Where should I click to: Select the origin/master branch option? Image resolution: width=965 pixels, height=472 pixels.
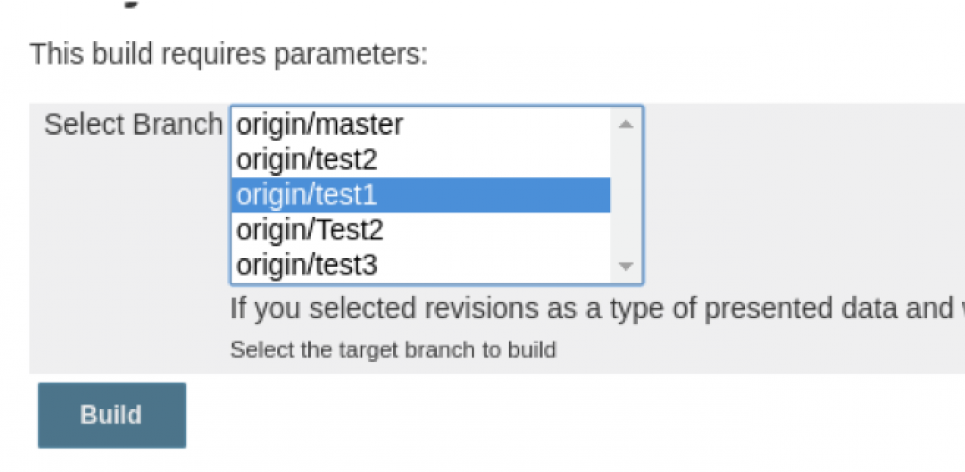coord(320,125)
